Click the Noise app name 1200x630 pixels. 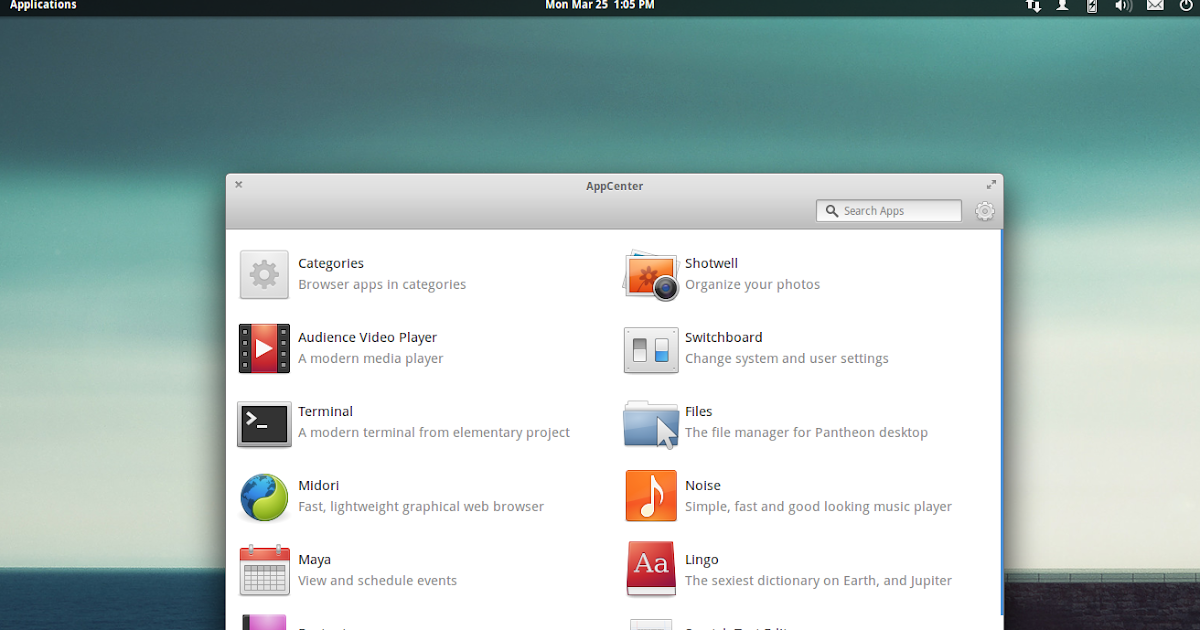click(x=703, y=486)
